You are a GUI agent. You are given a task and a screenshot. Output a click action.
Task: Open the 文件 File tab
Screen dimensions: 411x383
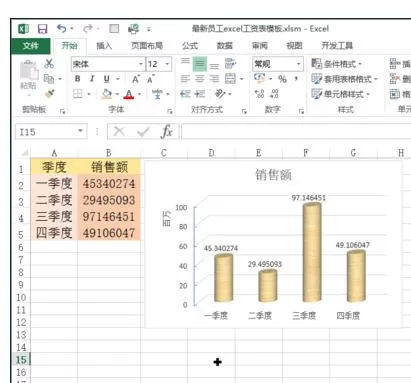tap(31, 46)
